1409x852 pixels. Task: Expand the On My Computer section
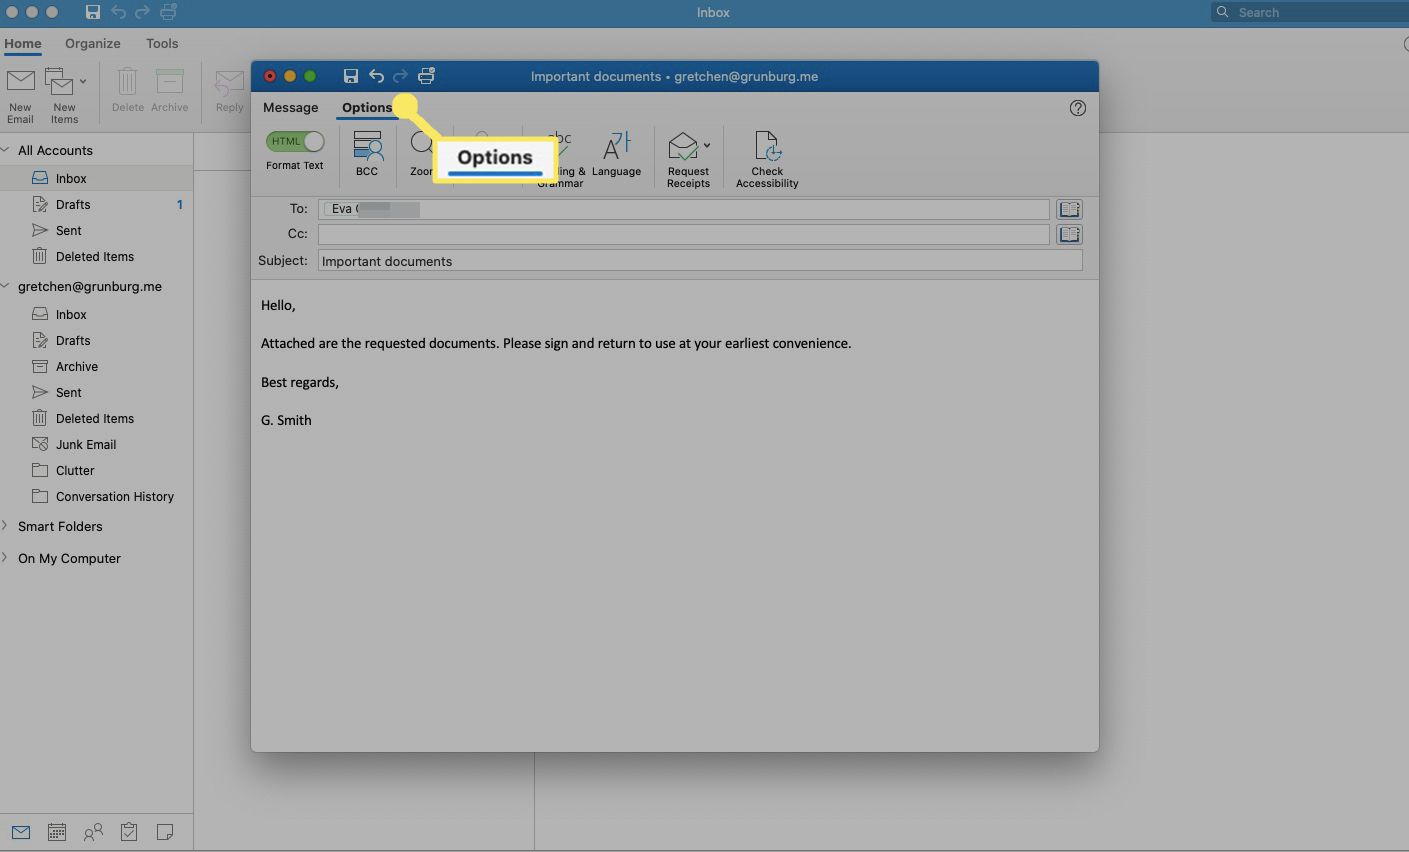5,558
